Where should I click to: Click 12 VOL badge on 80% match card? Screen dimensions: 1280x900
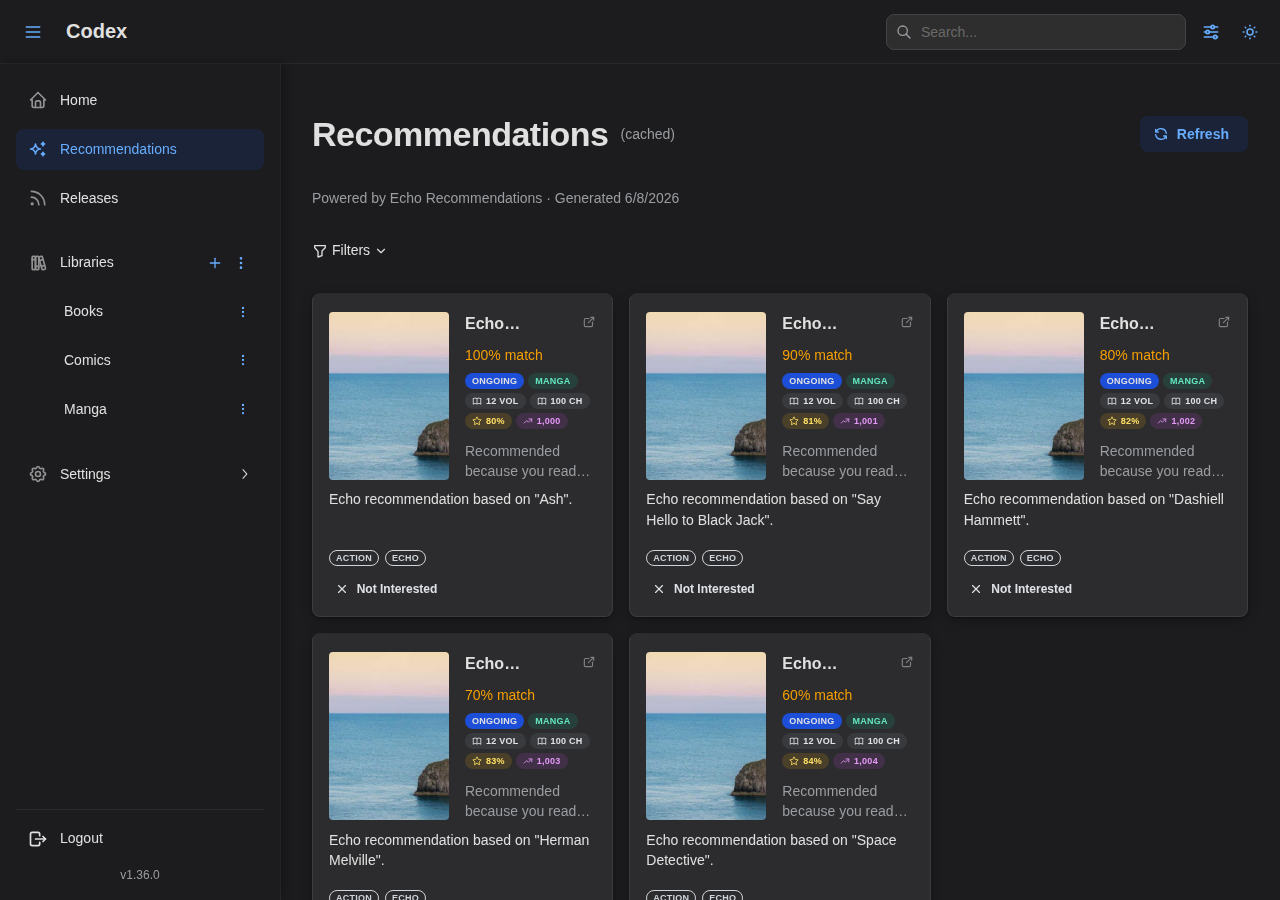click(1130, 401)
